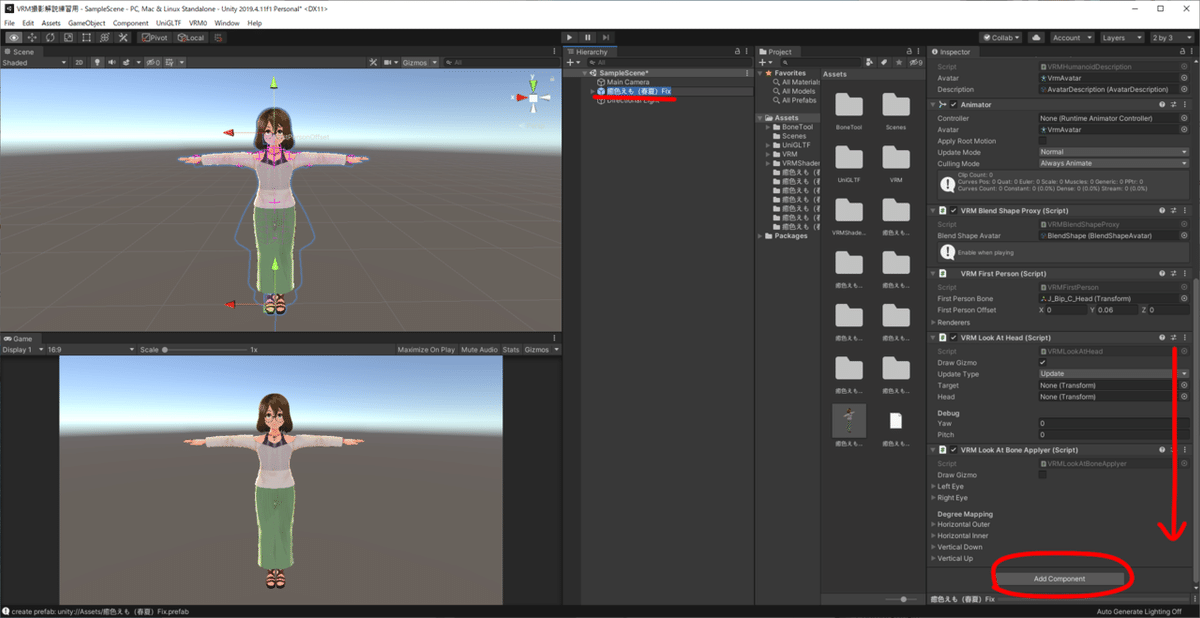This screenshot has height=618, width=1200.
Task: Select the Rotate tool in toolbar
Action: click(x=50, y=37)
